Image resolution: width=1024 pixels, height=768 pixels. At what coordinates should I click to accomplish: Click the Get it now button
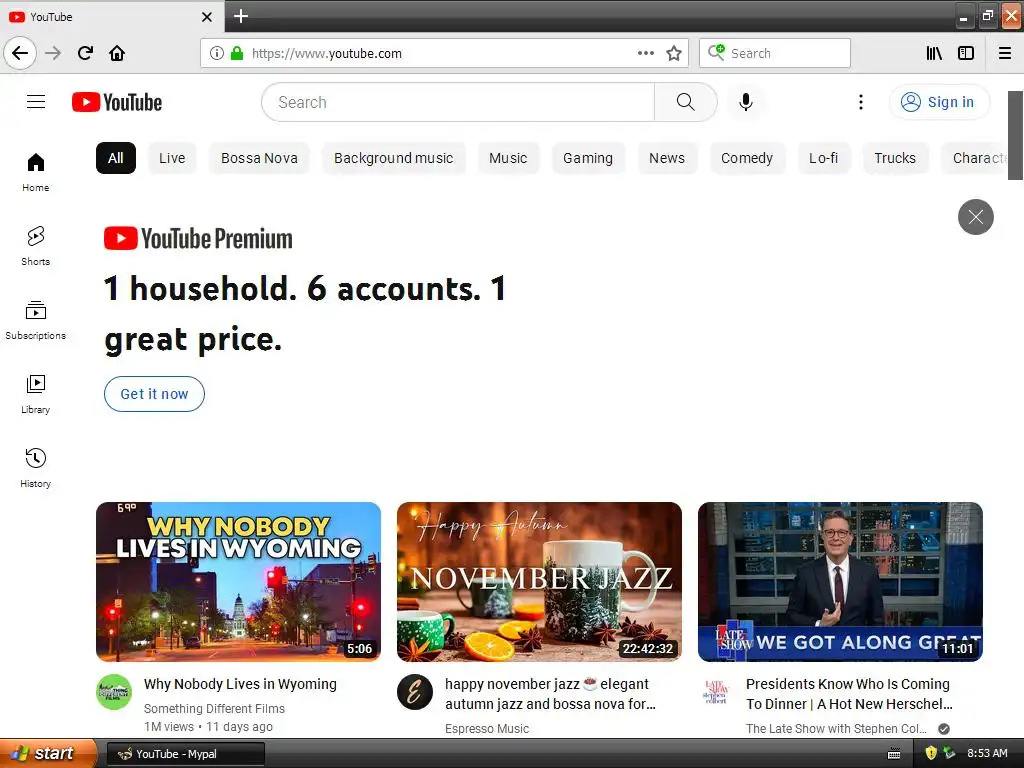(154, 394)
